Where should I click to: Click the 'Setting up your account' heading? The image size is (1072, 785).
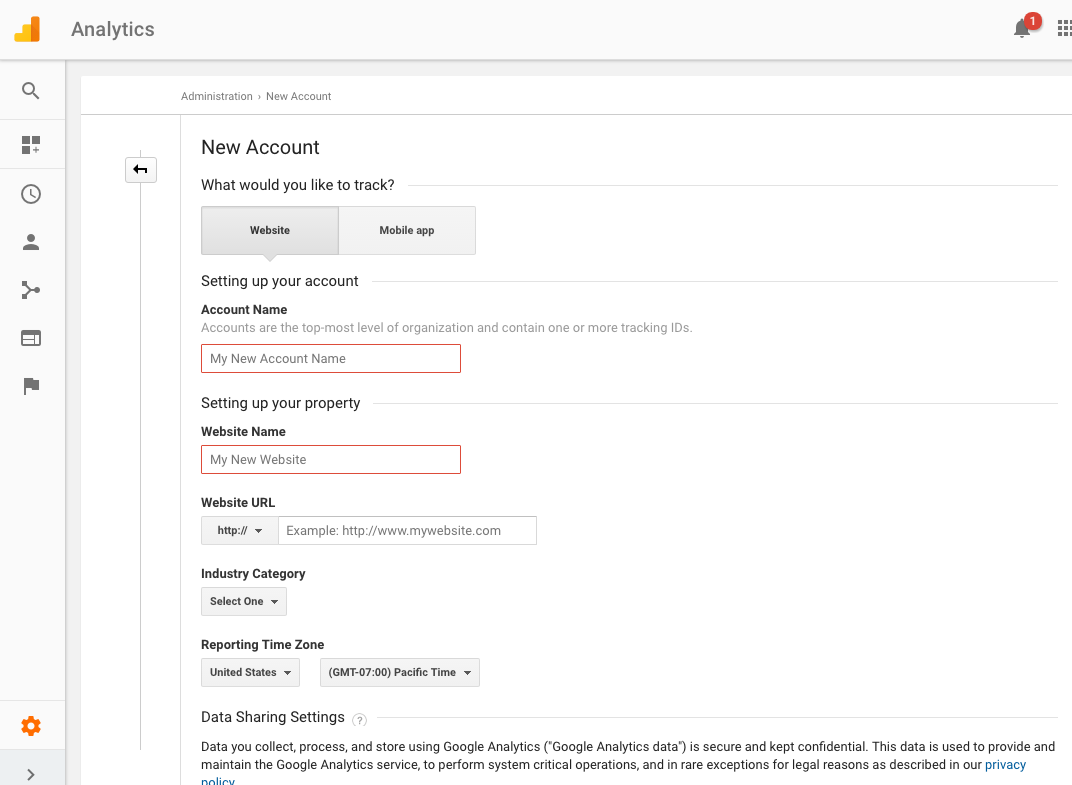click(x=280, y=281)
